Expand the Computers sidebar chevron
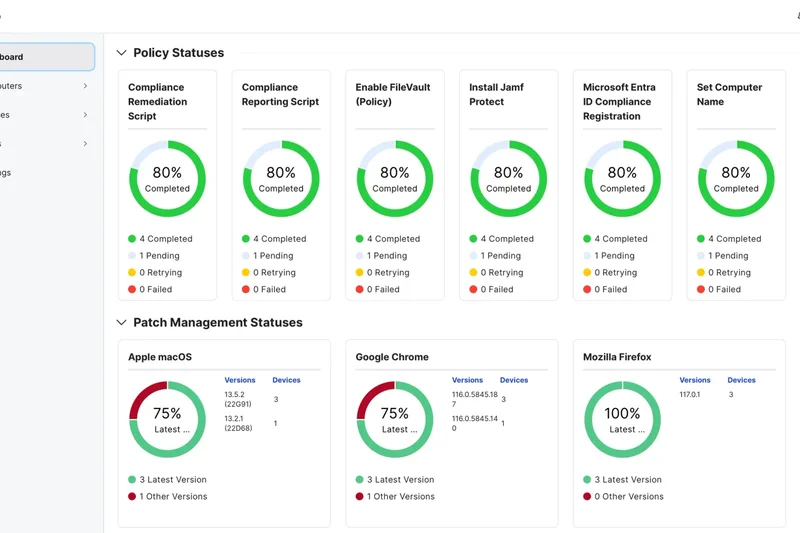800x533 pixels. click(x=85, y=86)
